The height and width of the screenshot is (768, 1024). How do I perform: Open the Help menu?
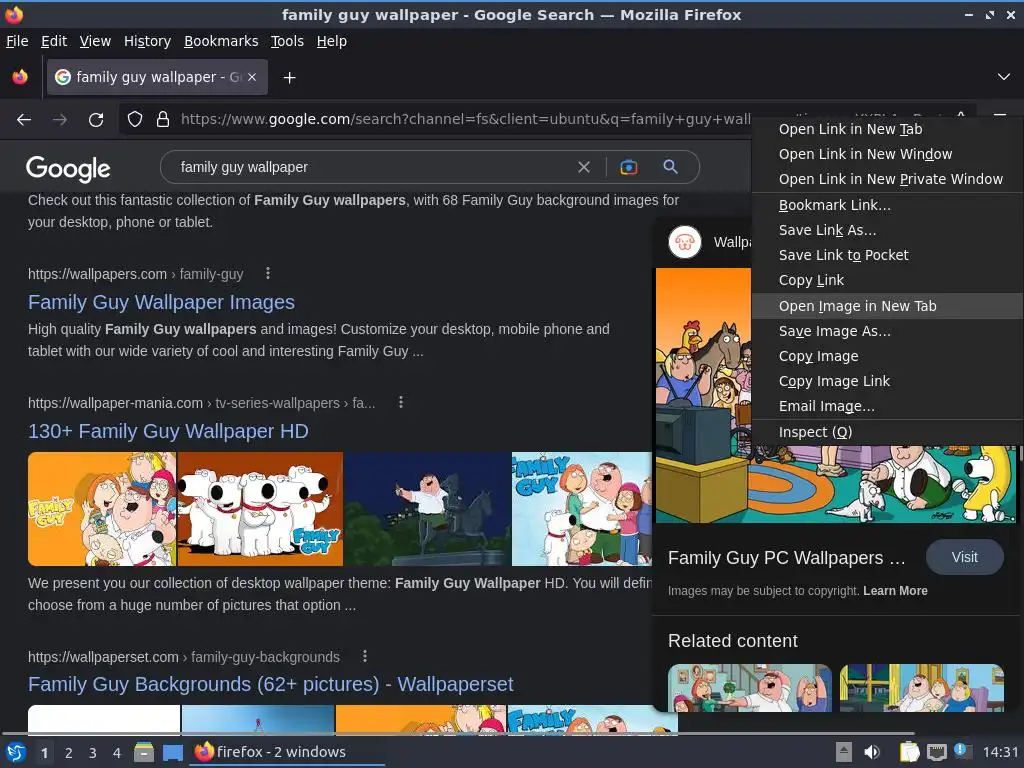pyautogui.click(x=332, y=41)
